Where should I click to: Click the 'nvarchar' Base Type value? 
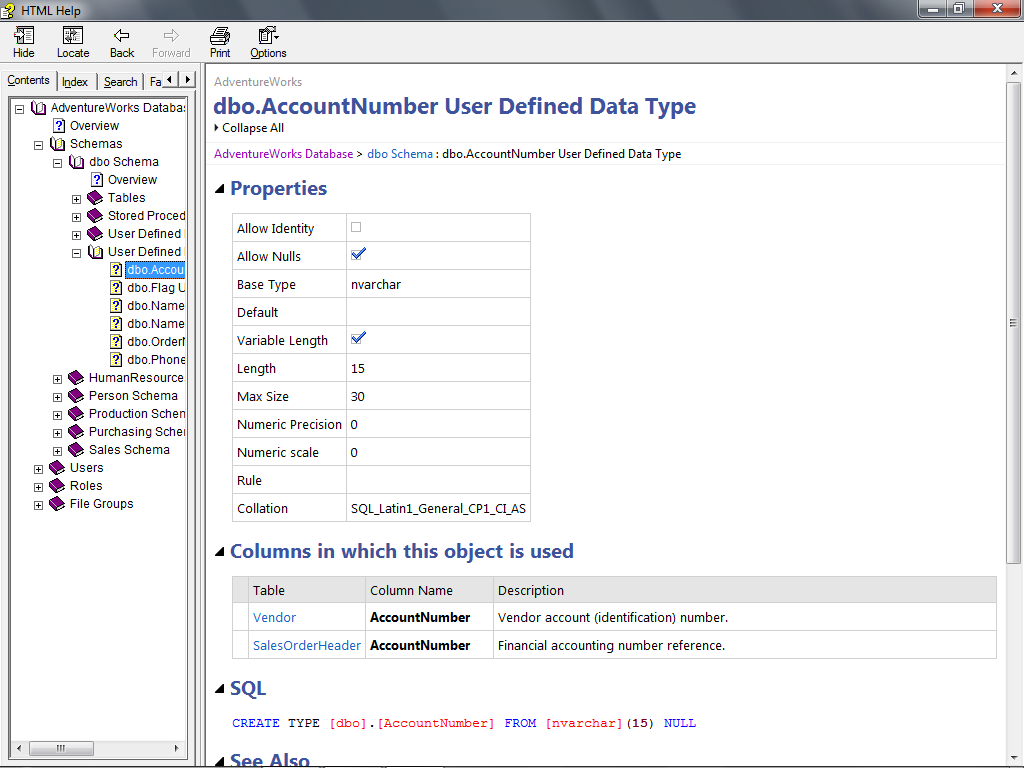point(376,284)
